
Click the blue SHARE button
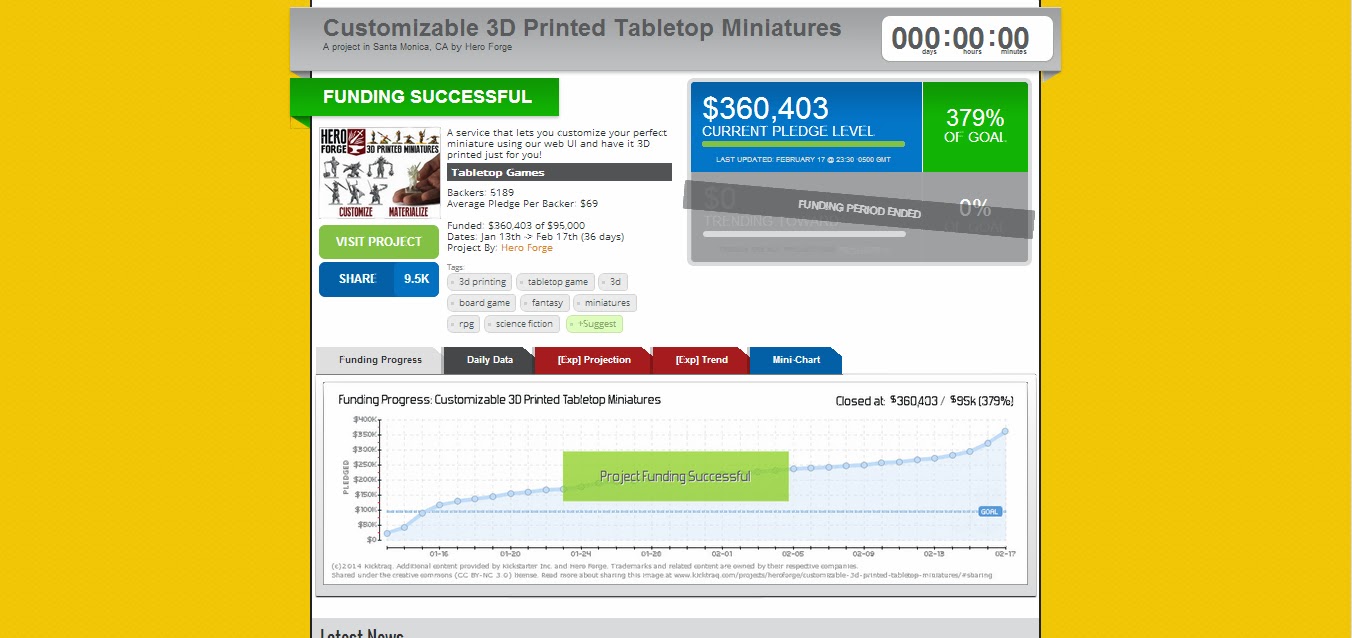pyautogui.click(x=357, y=279)
